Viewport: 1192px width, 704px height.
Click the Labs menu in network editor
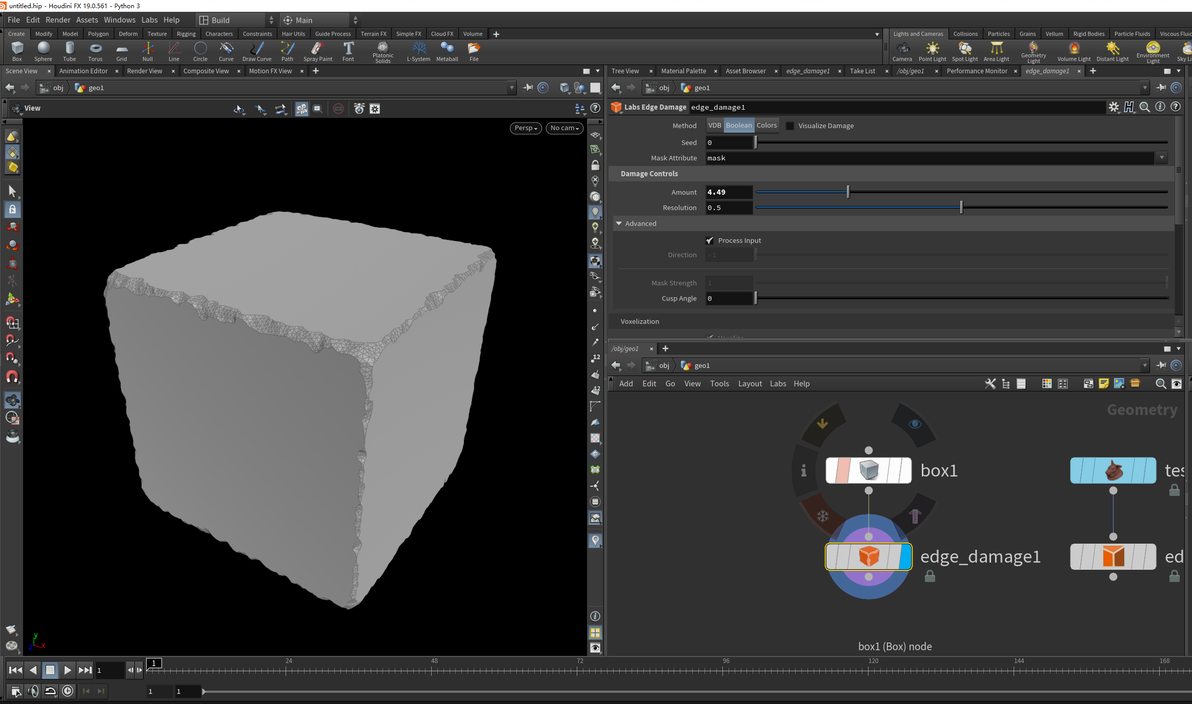(777, 384)
